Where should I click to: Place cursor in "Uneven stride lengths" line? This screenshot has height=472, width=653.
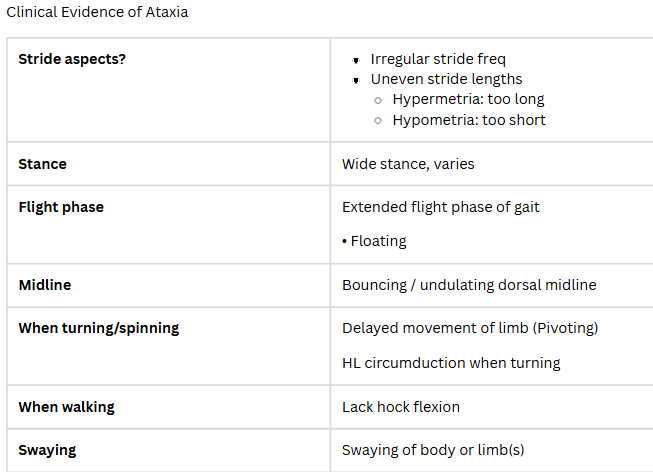(x=446, y=79)
